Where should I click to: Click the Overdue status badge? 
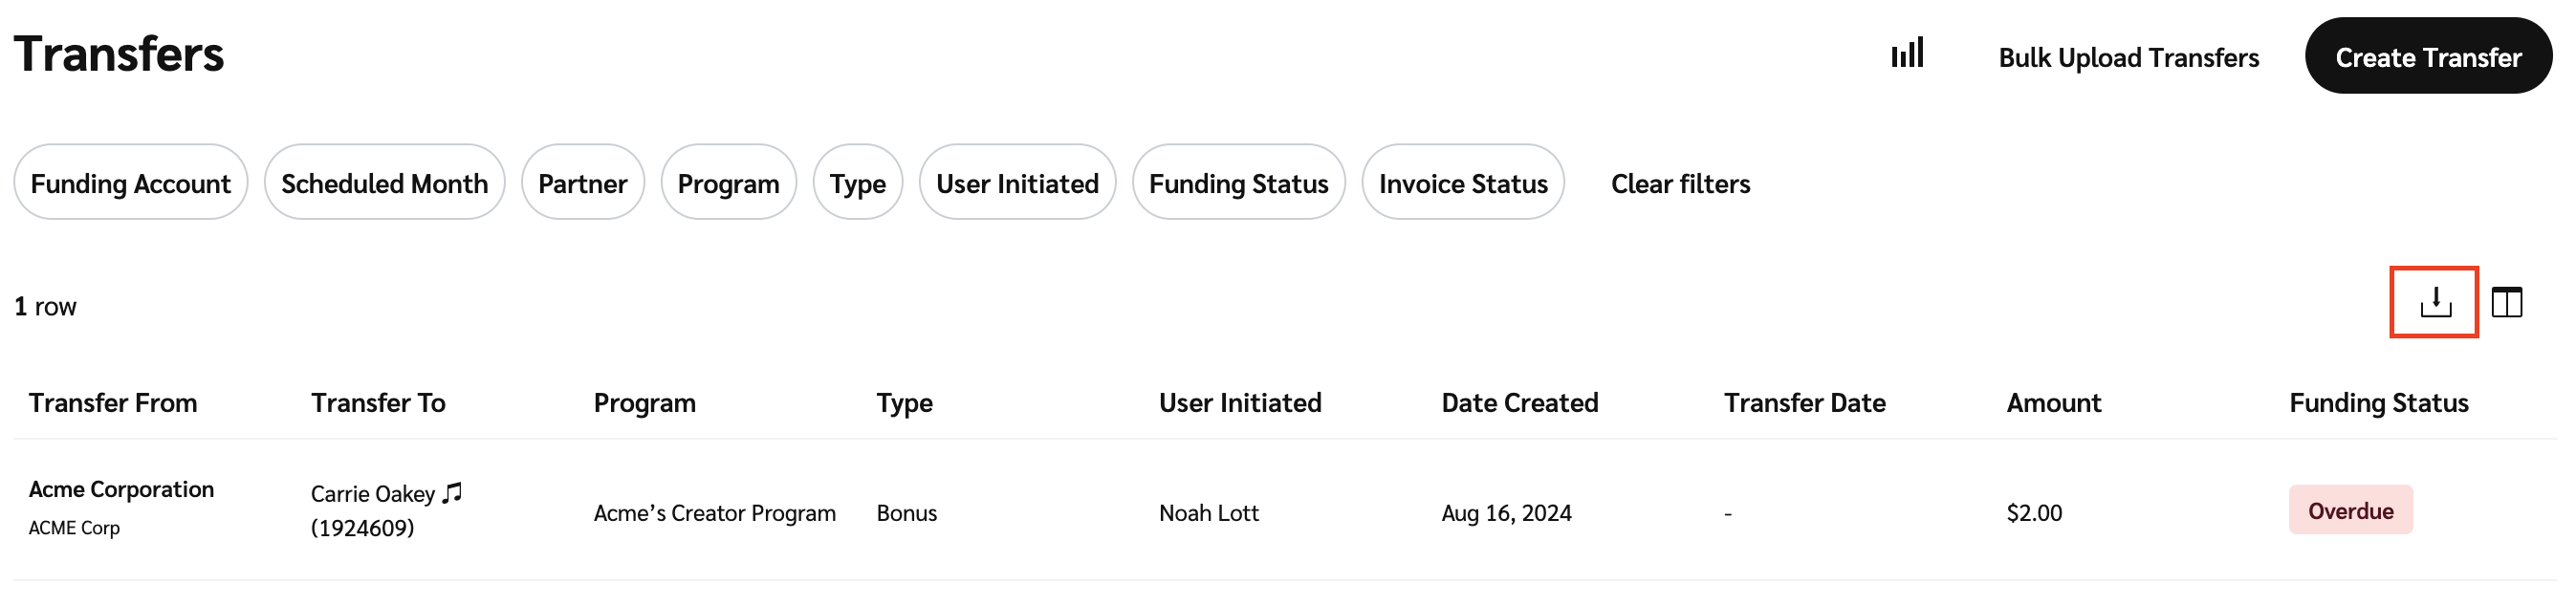2350,511
